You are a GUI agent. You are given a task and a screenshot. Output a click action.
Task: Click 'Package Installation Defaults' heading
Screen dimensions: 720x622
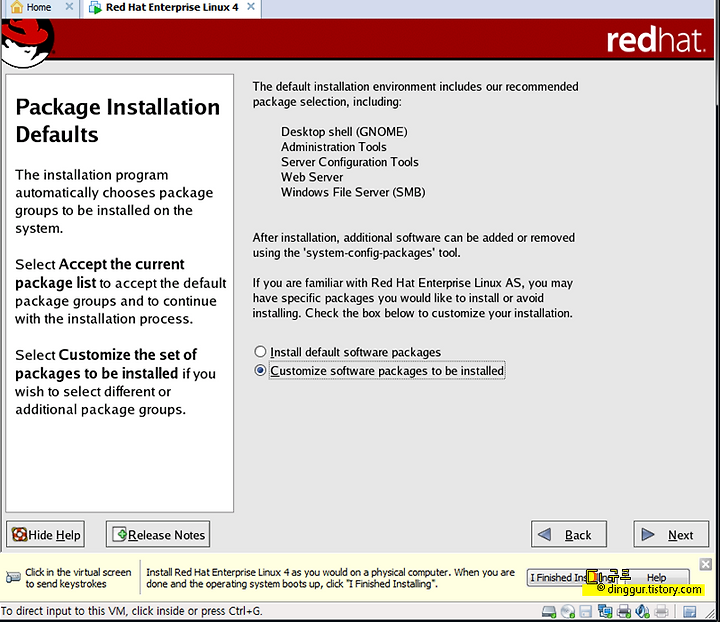point(118,120)
